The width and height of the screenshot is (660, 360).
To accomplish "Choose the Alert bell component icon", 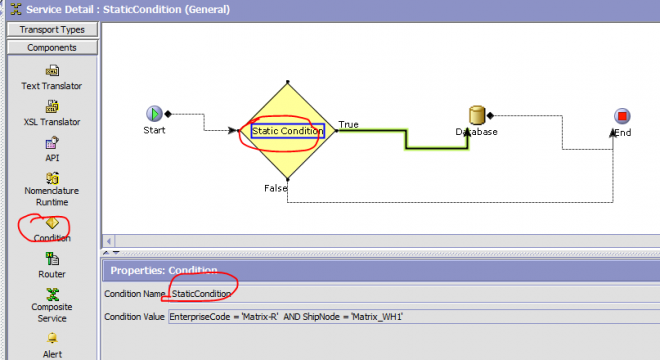I will coord(52,338).
